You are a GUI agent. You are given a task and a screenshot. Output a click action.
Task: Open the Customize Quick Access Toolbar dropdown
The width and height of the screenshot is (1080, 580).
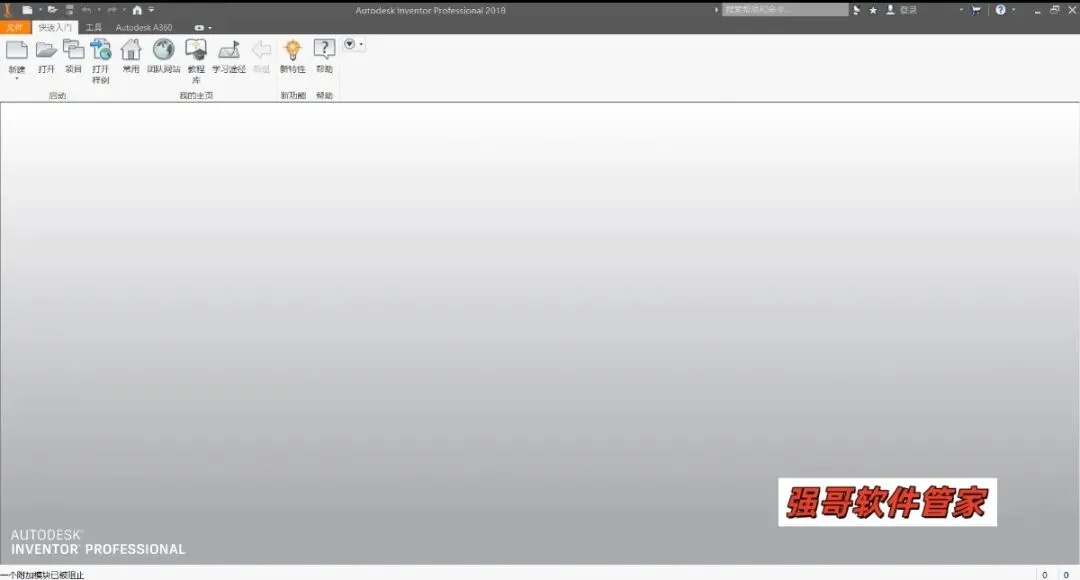click(152, 10)
